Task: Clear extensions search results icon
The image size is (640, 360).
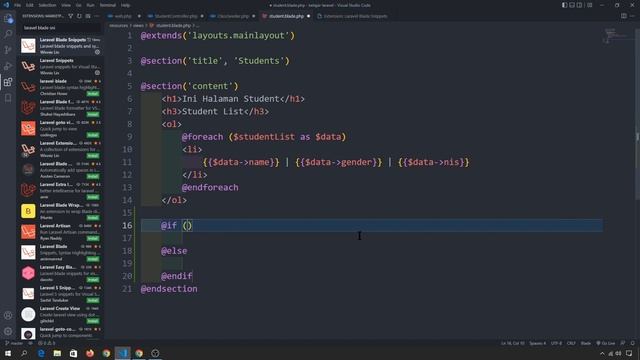Action: [x=88, y=16]
